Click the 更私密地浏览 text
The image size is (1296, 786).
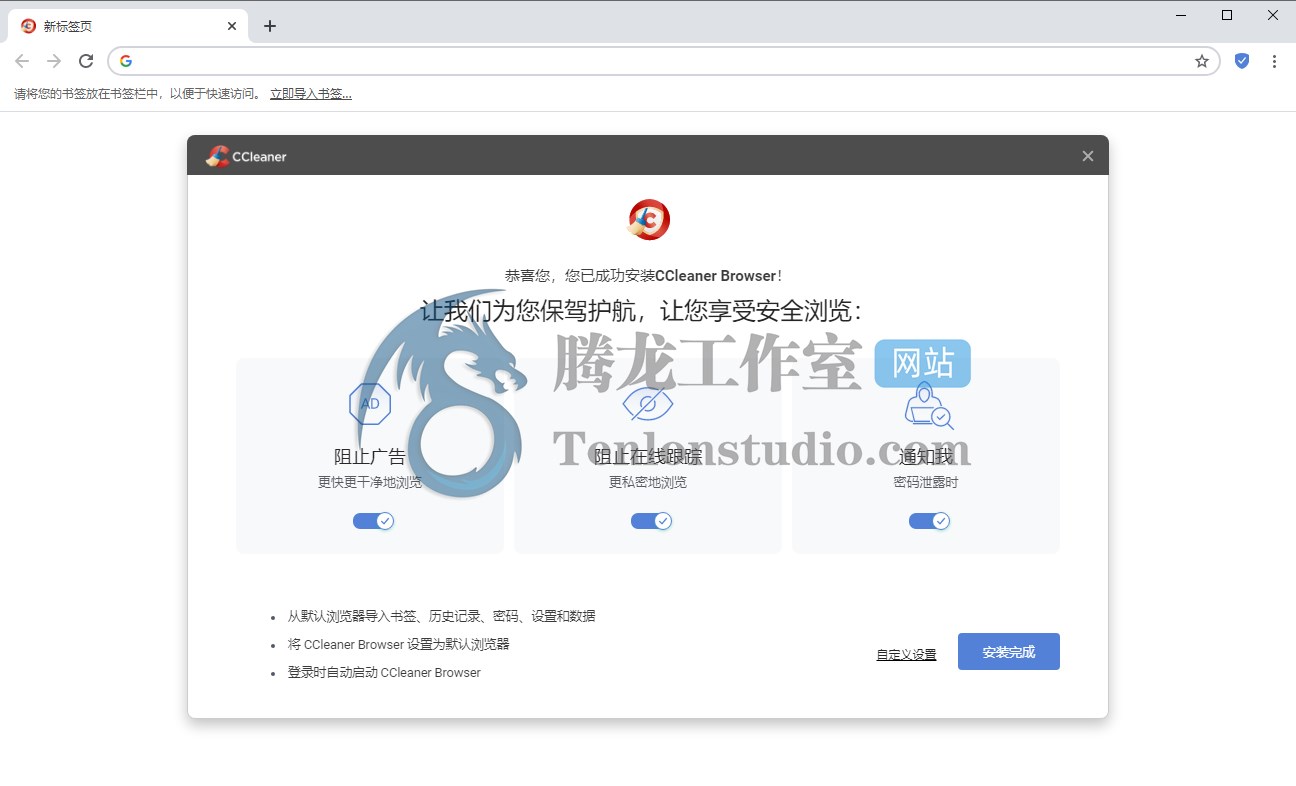(648, 482)
